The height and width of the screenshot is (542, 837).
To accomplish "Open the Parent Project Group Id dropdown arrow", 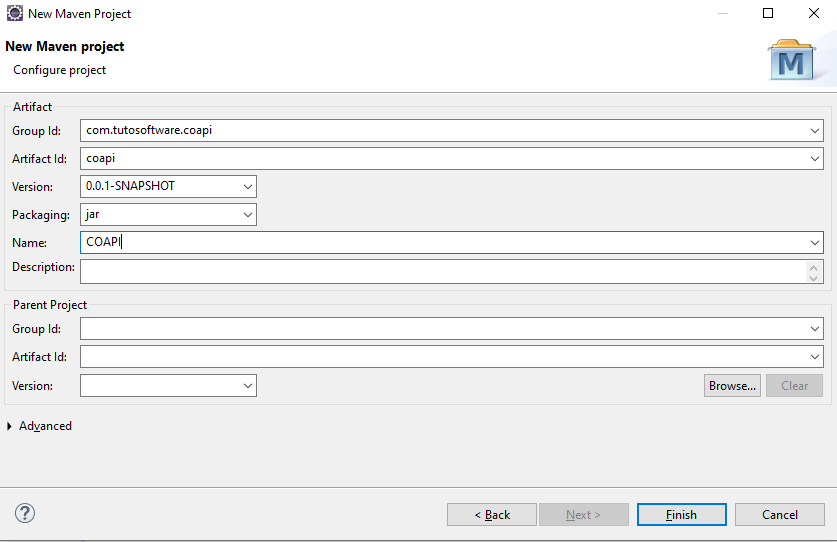I will point(815,328).
